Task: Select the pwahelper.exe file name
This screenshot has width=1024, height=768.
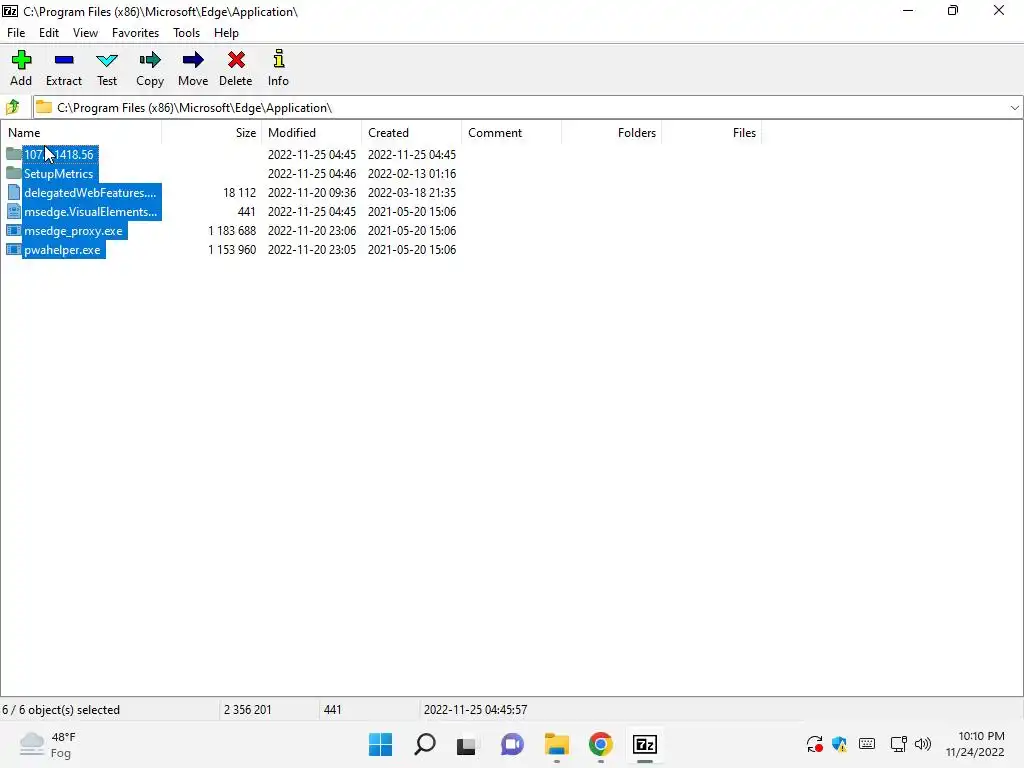Action: [62, 249]
